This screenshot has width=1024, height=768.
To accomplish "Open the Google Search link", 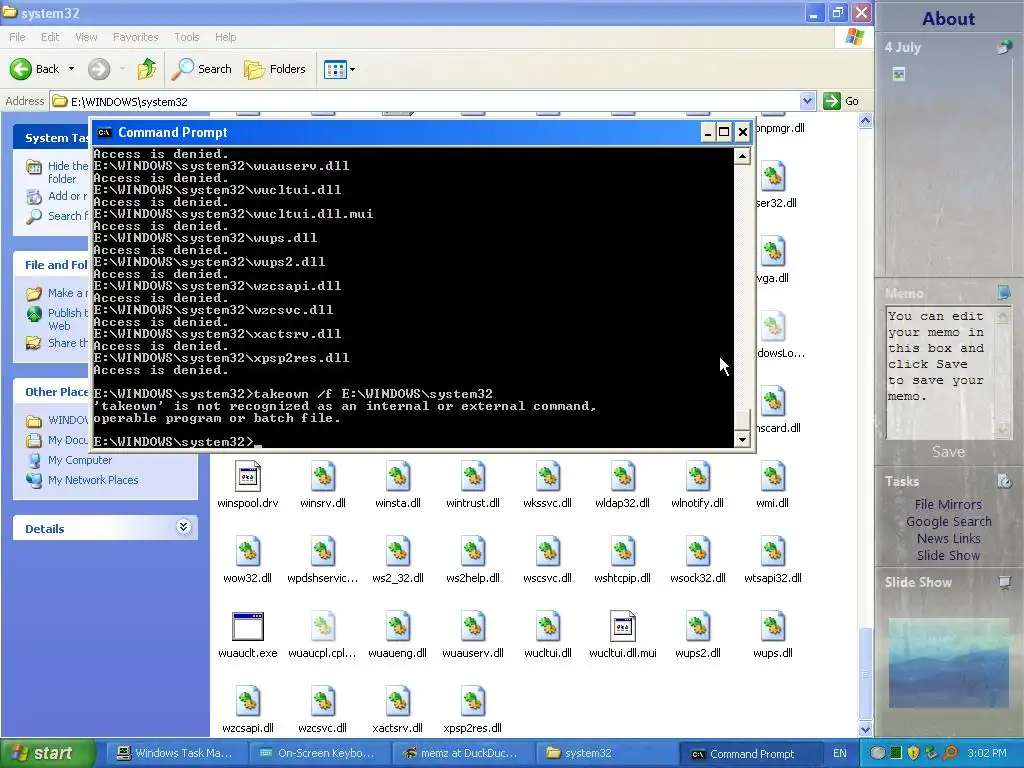I will click(948, 521).
